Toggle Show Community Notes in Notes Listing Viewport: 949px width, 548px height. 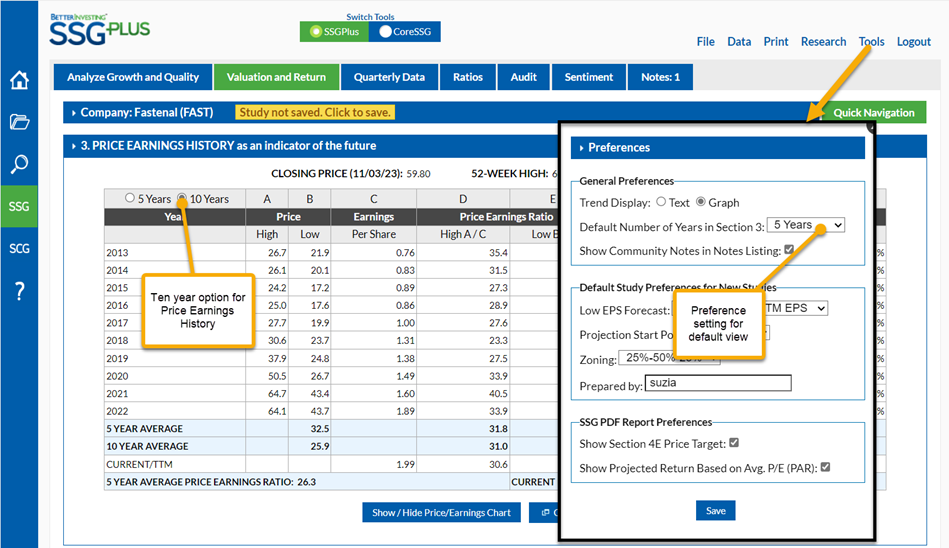[x=789, y=249]
